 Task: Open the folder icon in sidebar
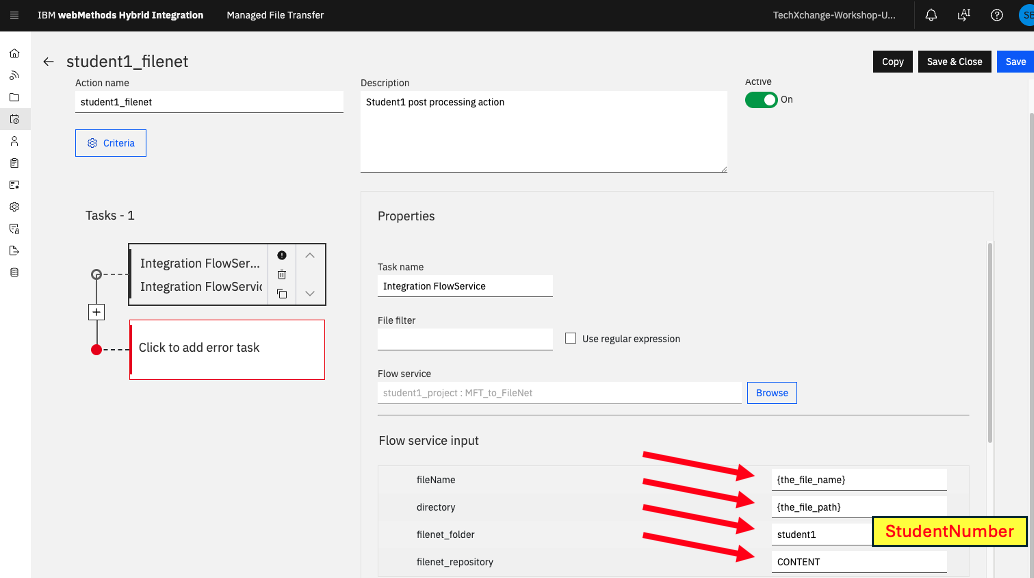[x=15, y=97]
